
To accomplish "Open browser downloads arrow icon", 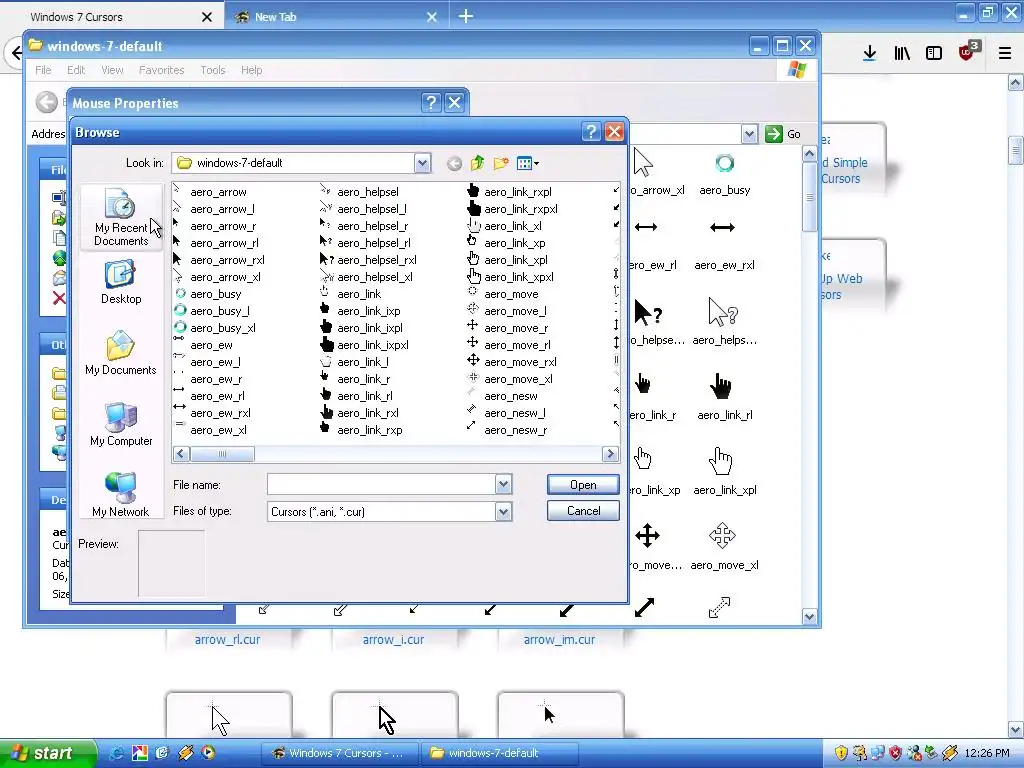I will click(869, 54).
